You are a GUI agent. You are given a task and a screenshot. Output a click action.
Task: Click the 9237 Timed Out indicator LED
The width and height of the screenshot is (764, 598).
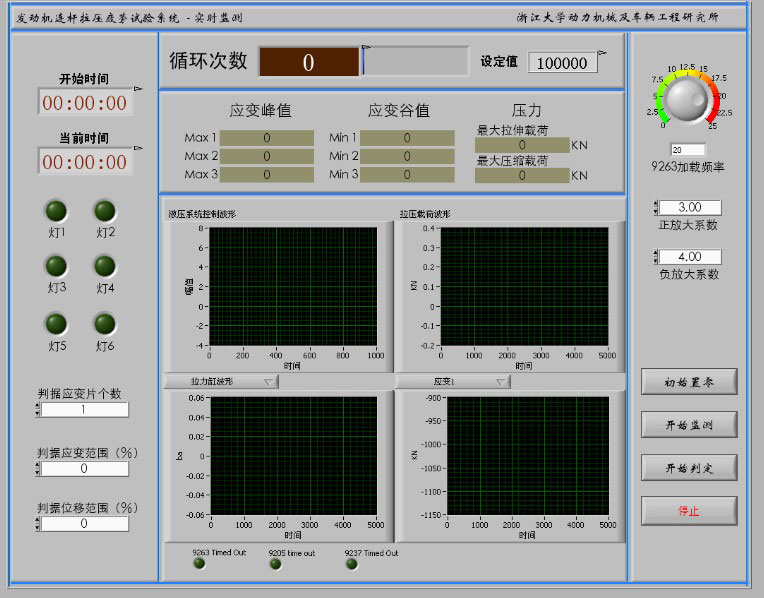(351, 564)
